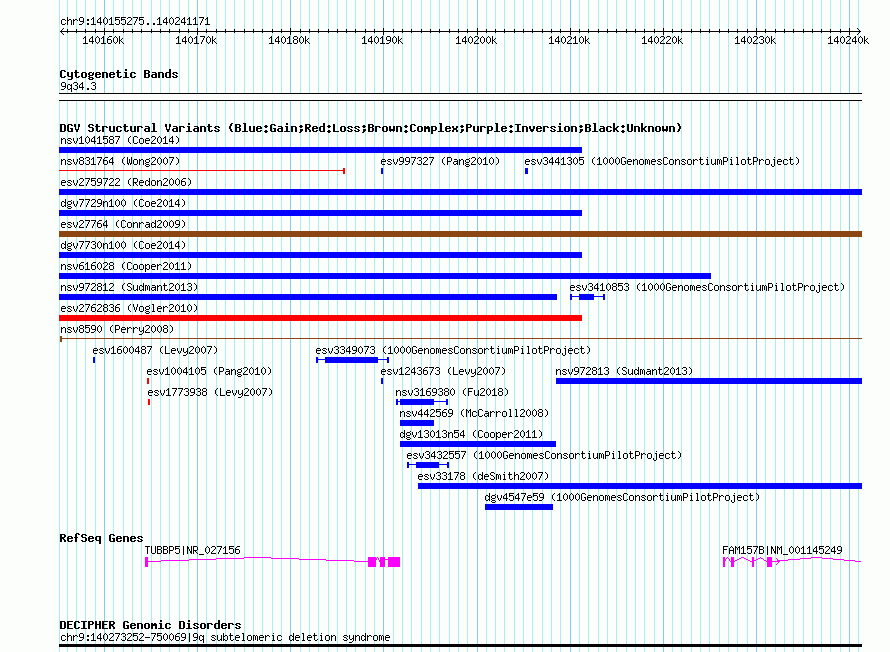
Task: Select the dgv7730n100 (Coe2014) variant bar
Action: 321,255
